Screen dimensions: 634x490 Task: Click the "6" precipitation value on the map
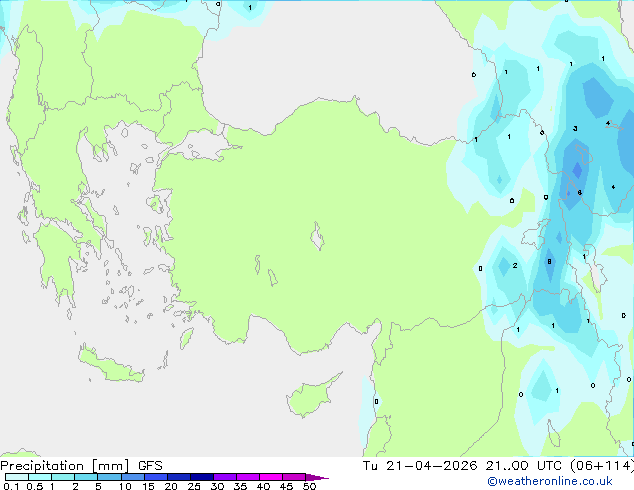click(x=579, y=192)
